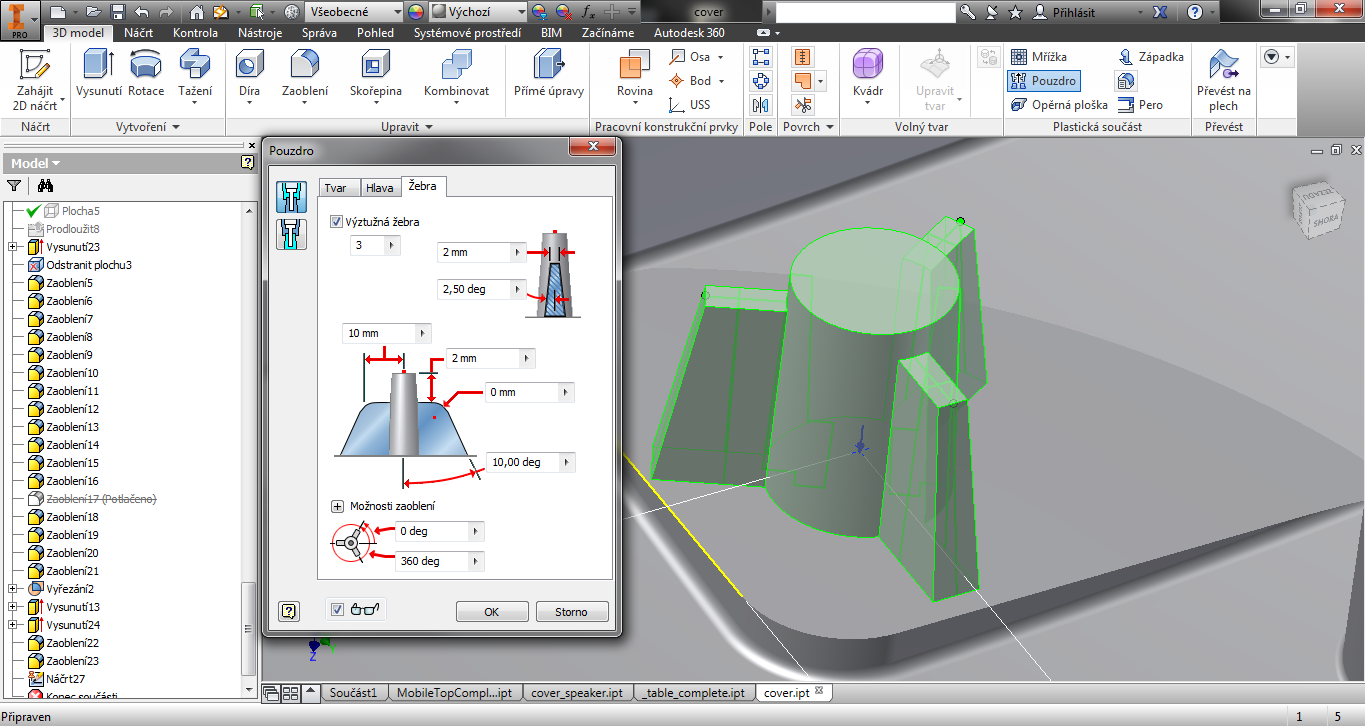Open the Pohled ribbon tab
The image size is (1365, 726).
(x=375, y=33)
